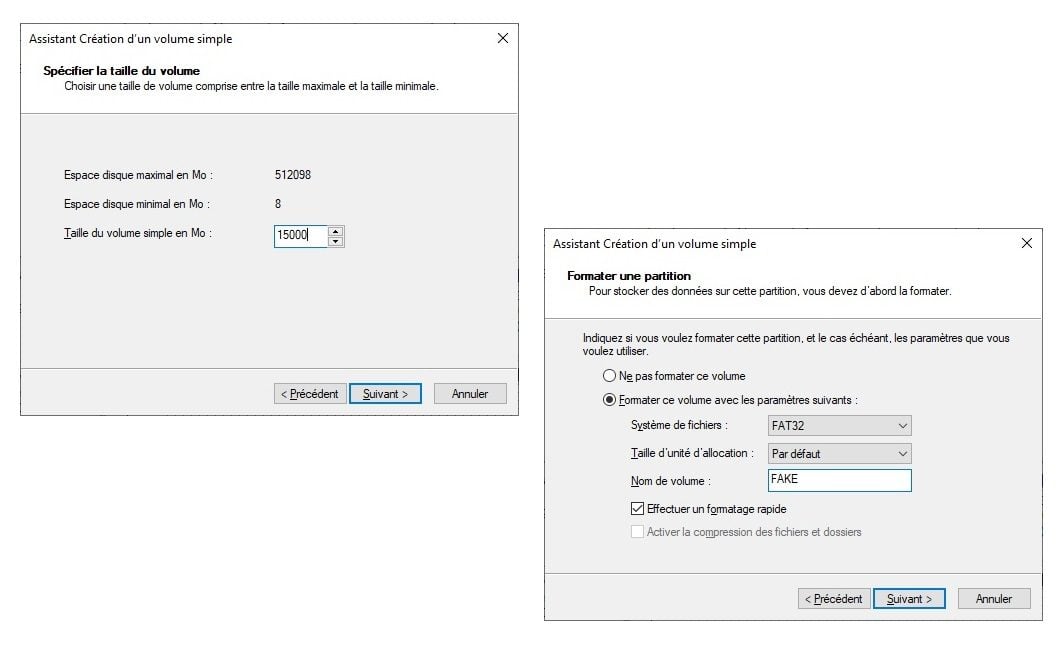Expand the 'Taille d'unité d'allocation' dropdown

839,454
